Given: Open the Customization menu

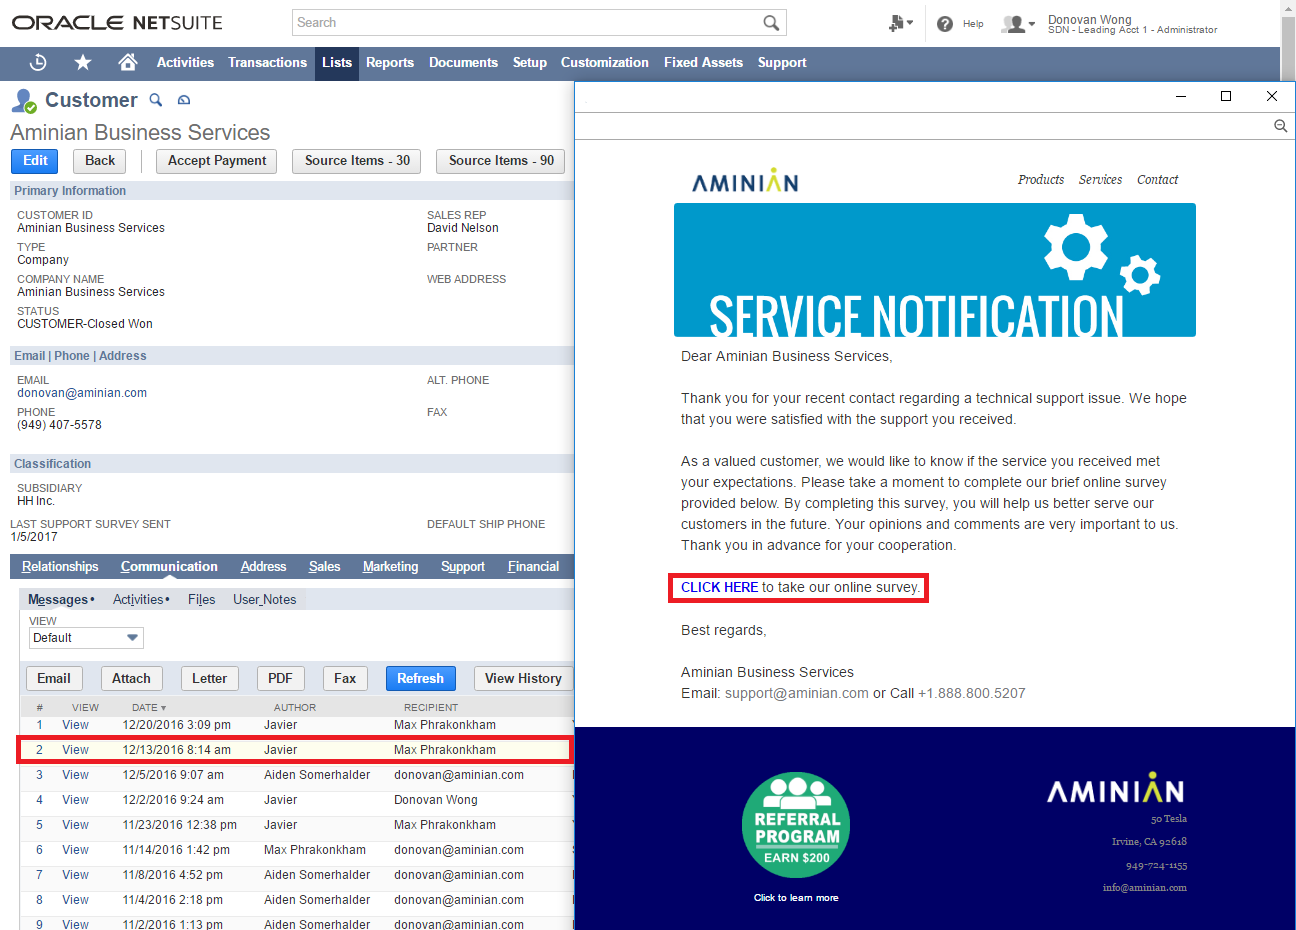Looking at the screenshot, I should click(x=604, y=62).
